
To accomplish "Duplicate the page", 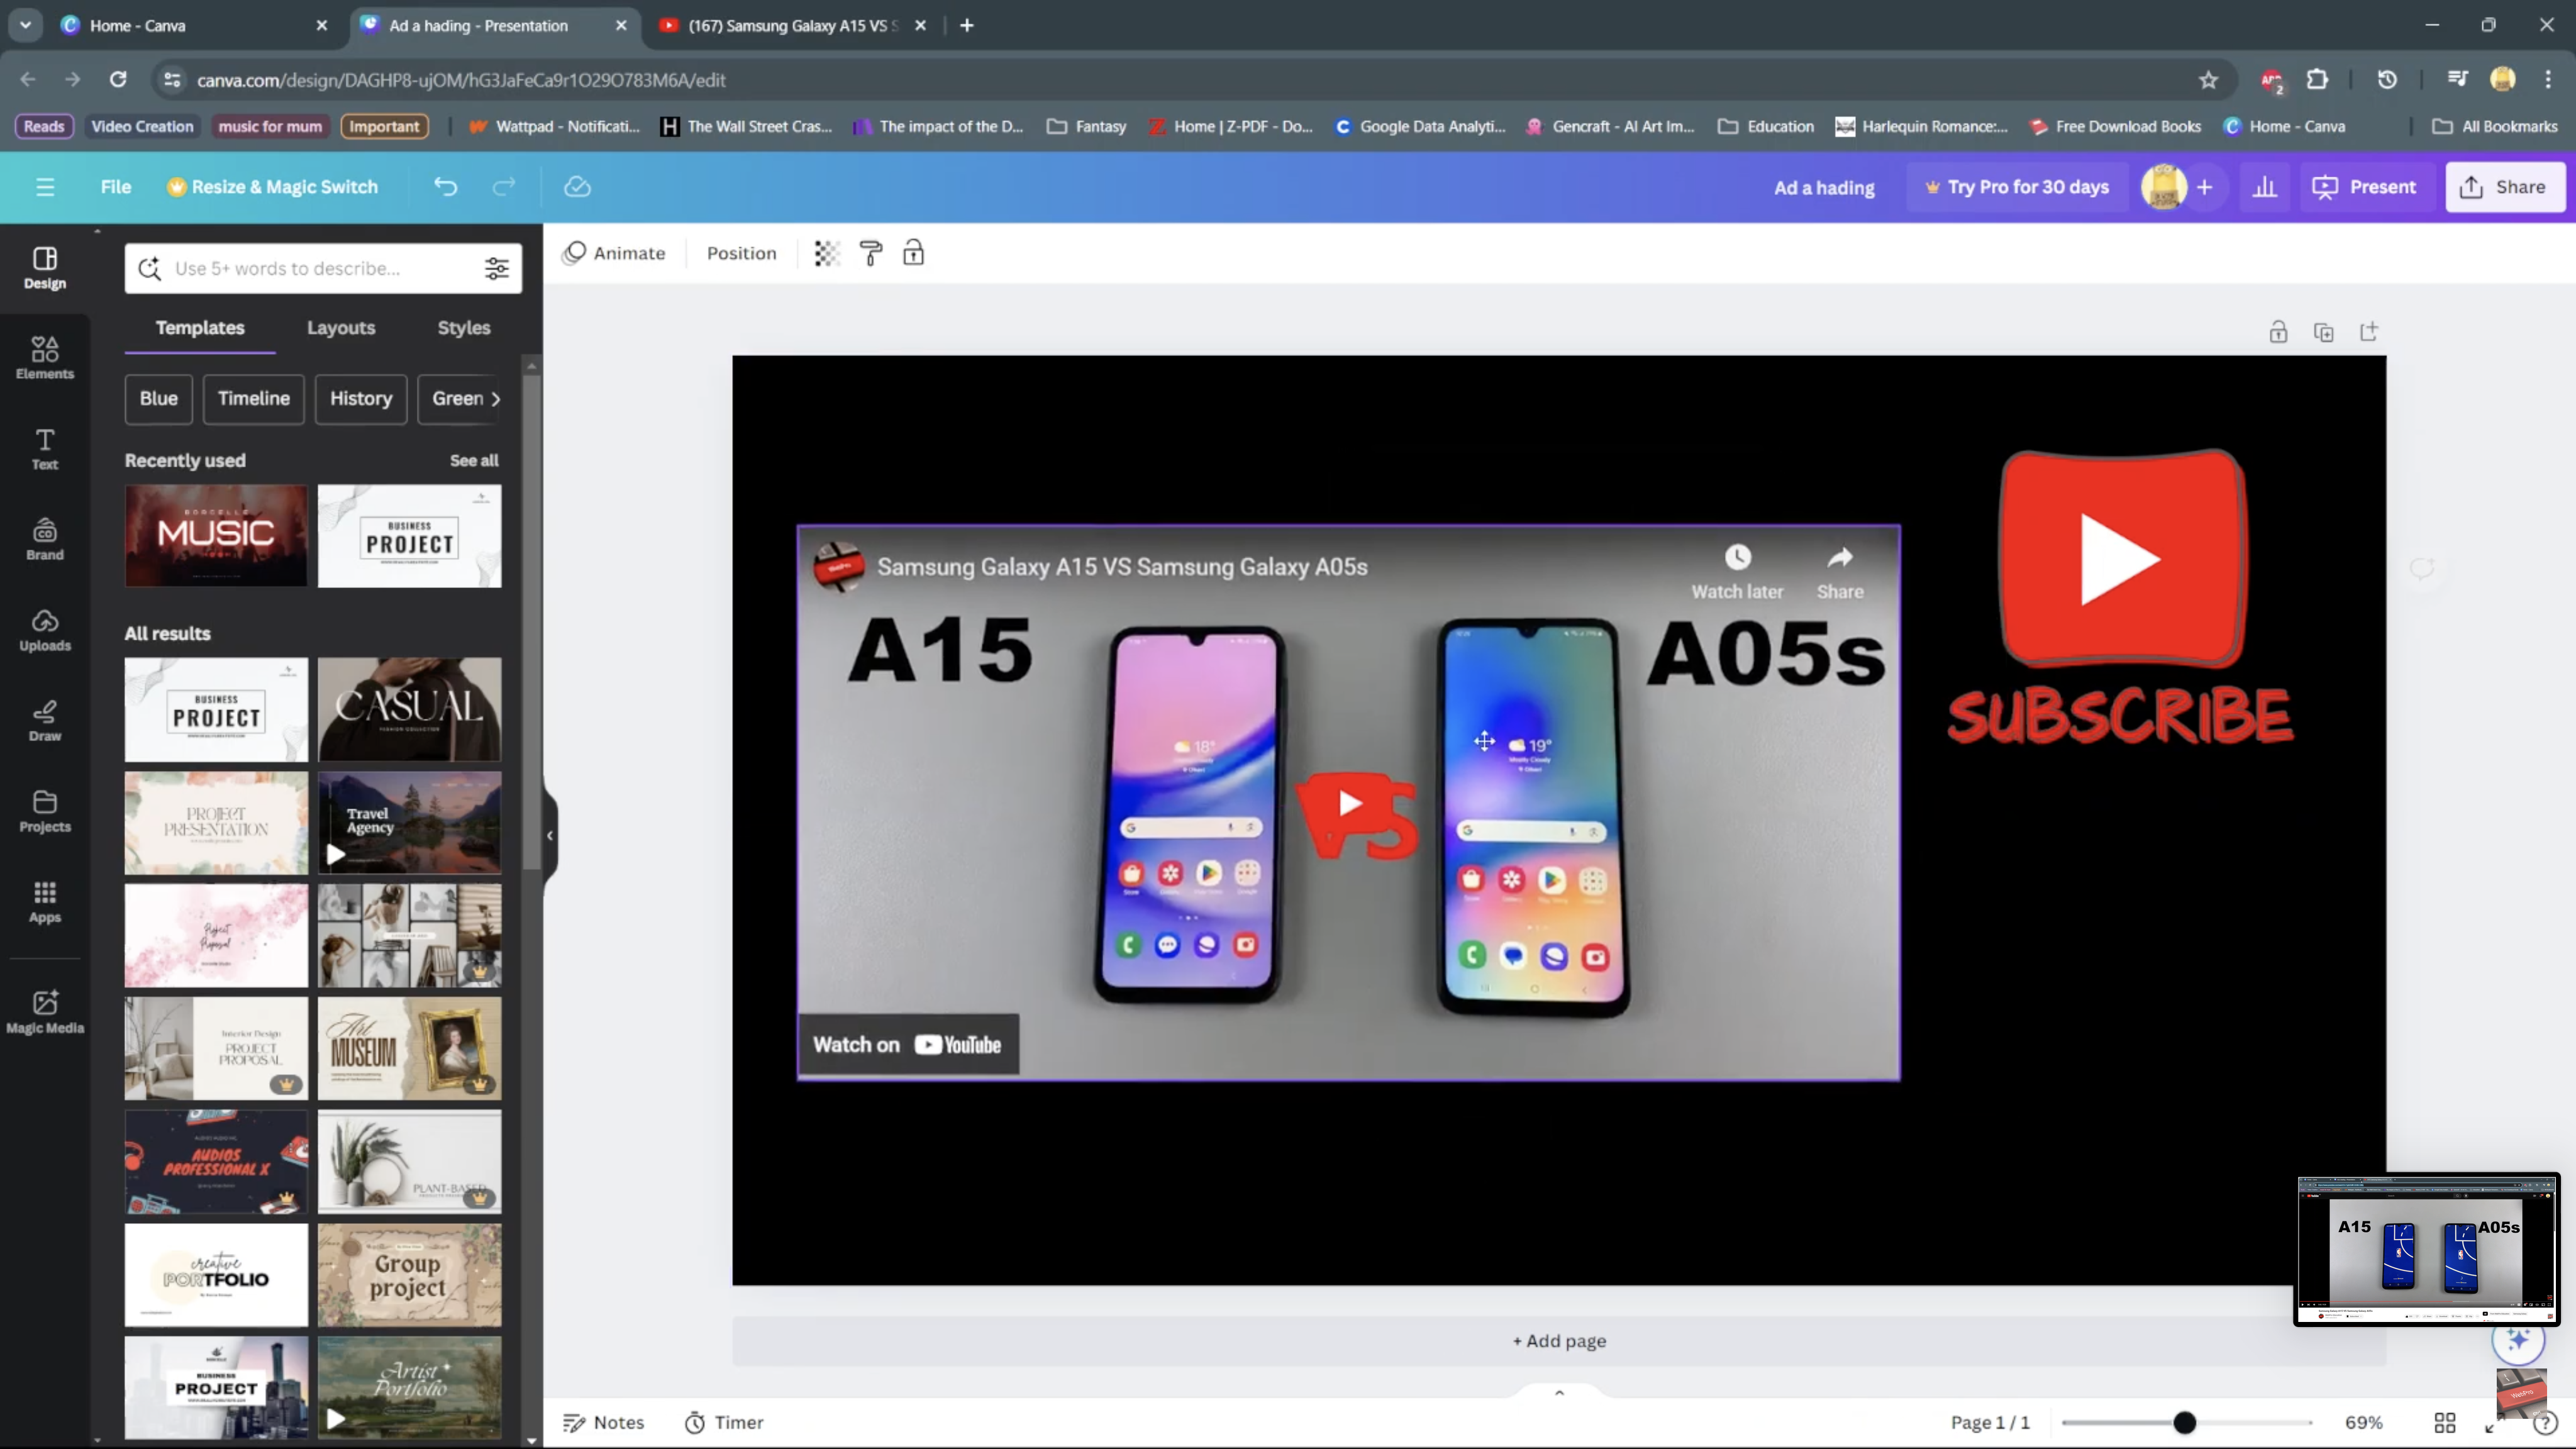I will pos(2324,332).
